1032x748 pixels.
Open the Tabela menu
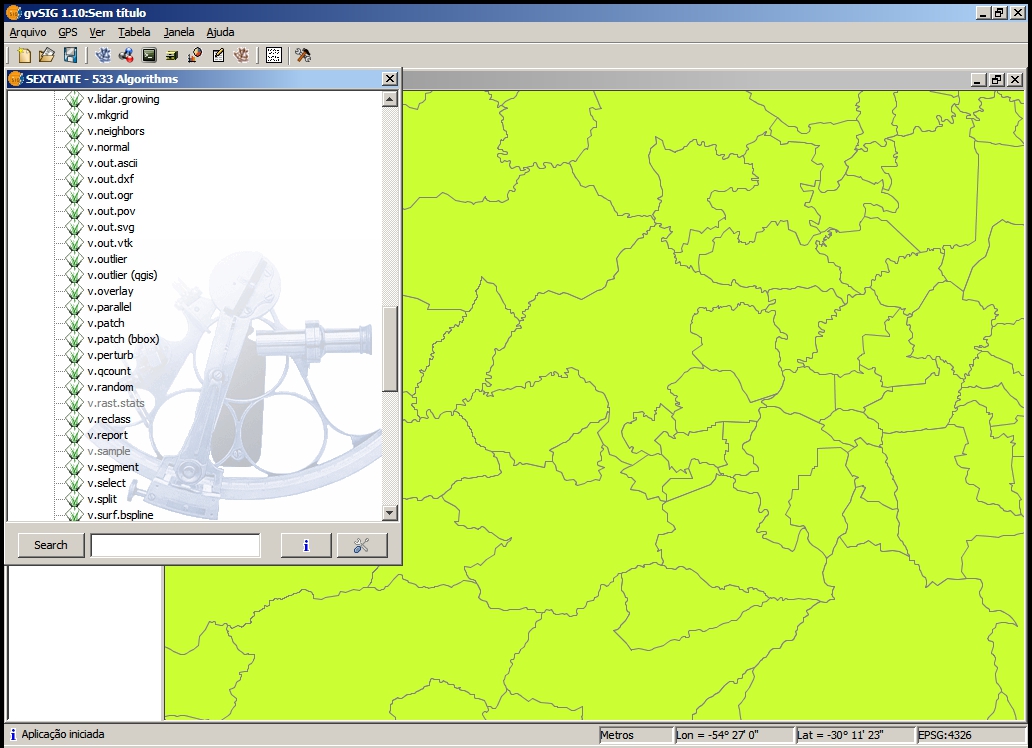[134, 32]
